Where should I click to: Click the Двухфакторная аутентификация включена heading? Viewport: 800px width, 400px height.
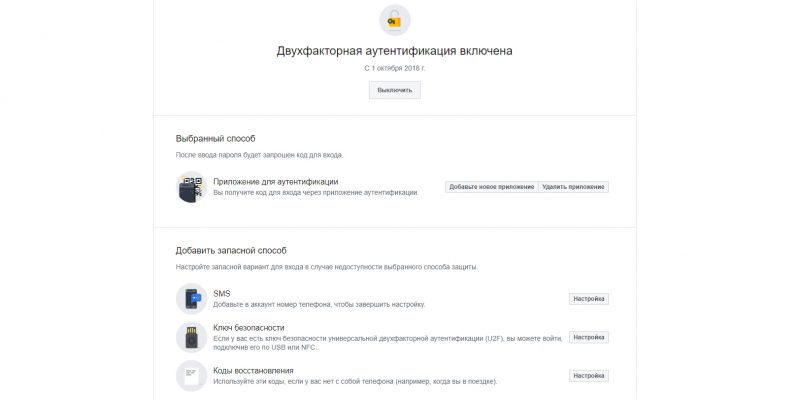tap(394, 51)
